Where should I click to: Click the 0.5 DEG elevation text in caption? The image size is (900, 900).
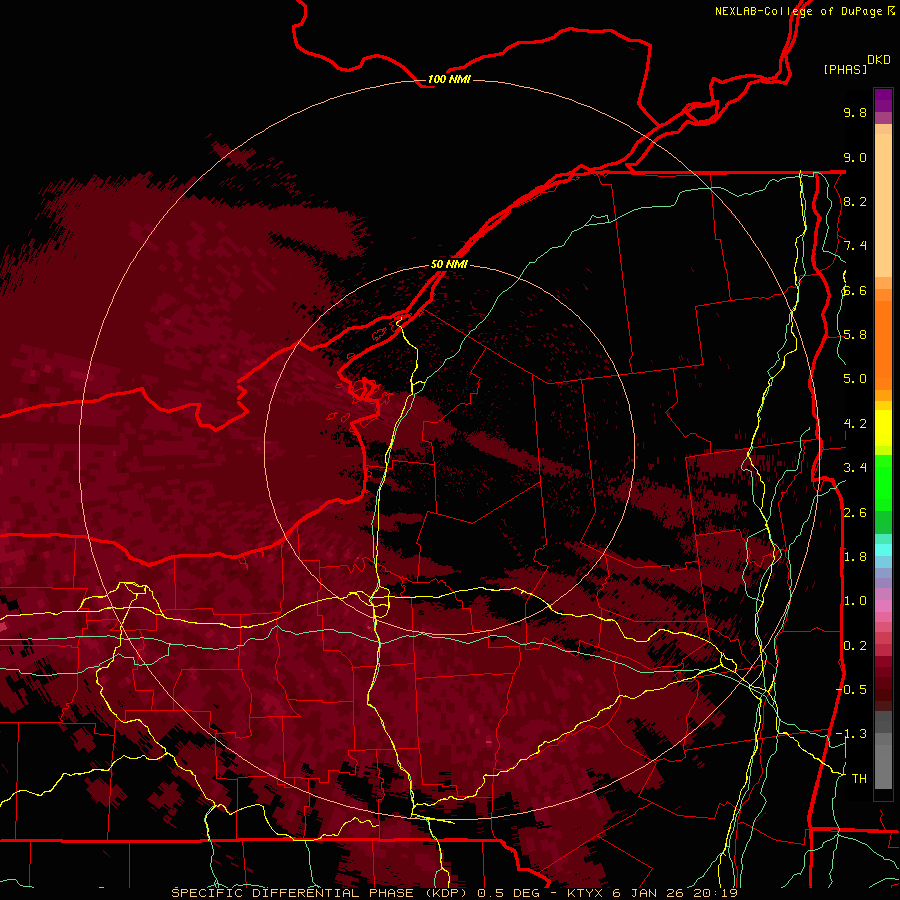coord(509,893)
